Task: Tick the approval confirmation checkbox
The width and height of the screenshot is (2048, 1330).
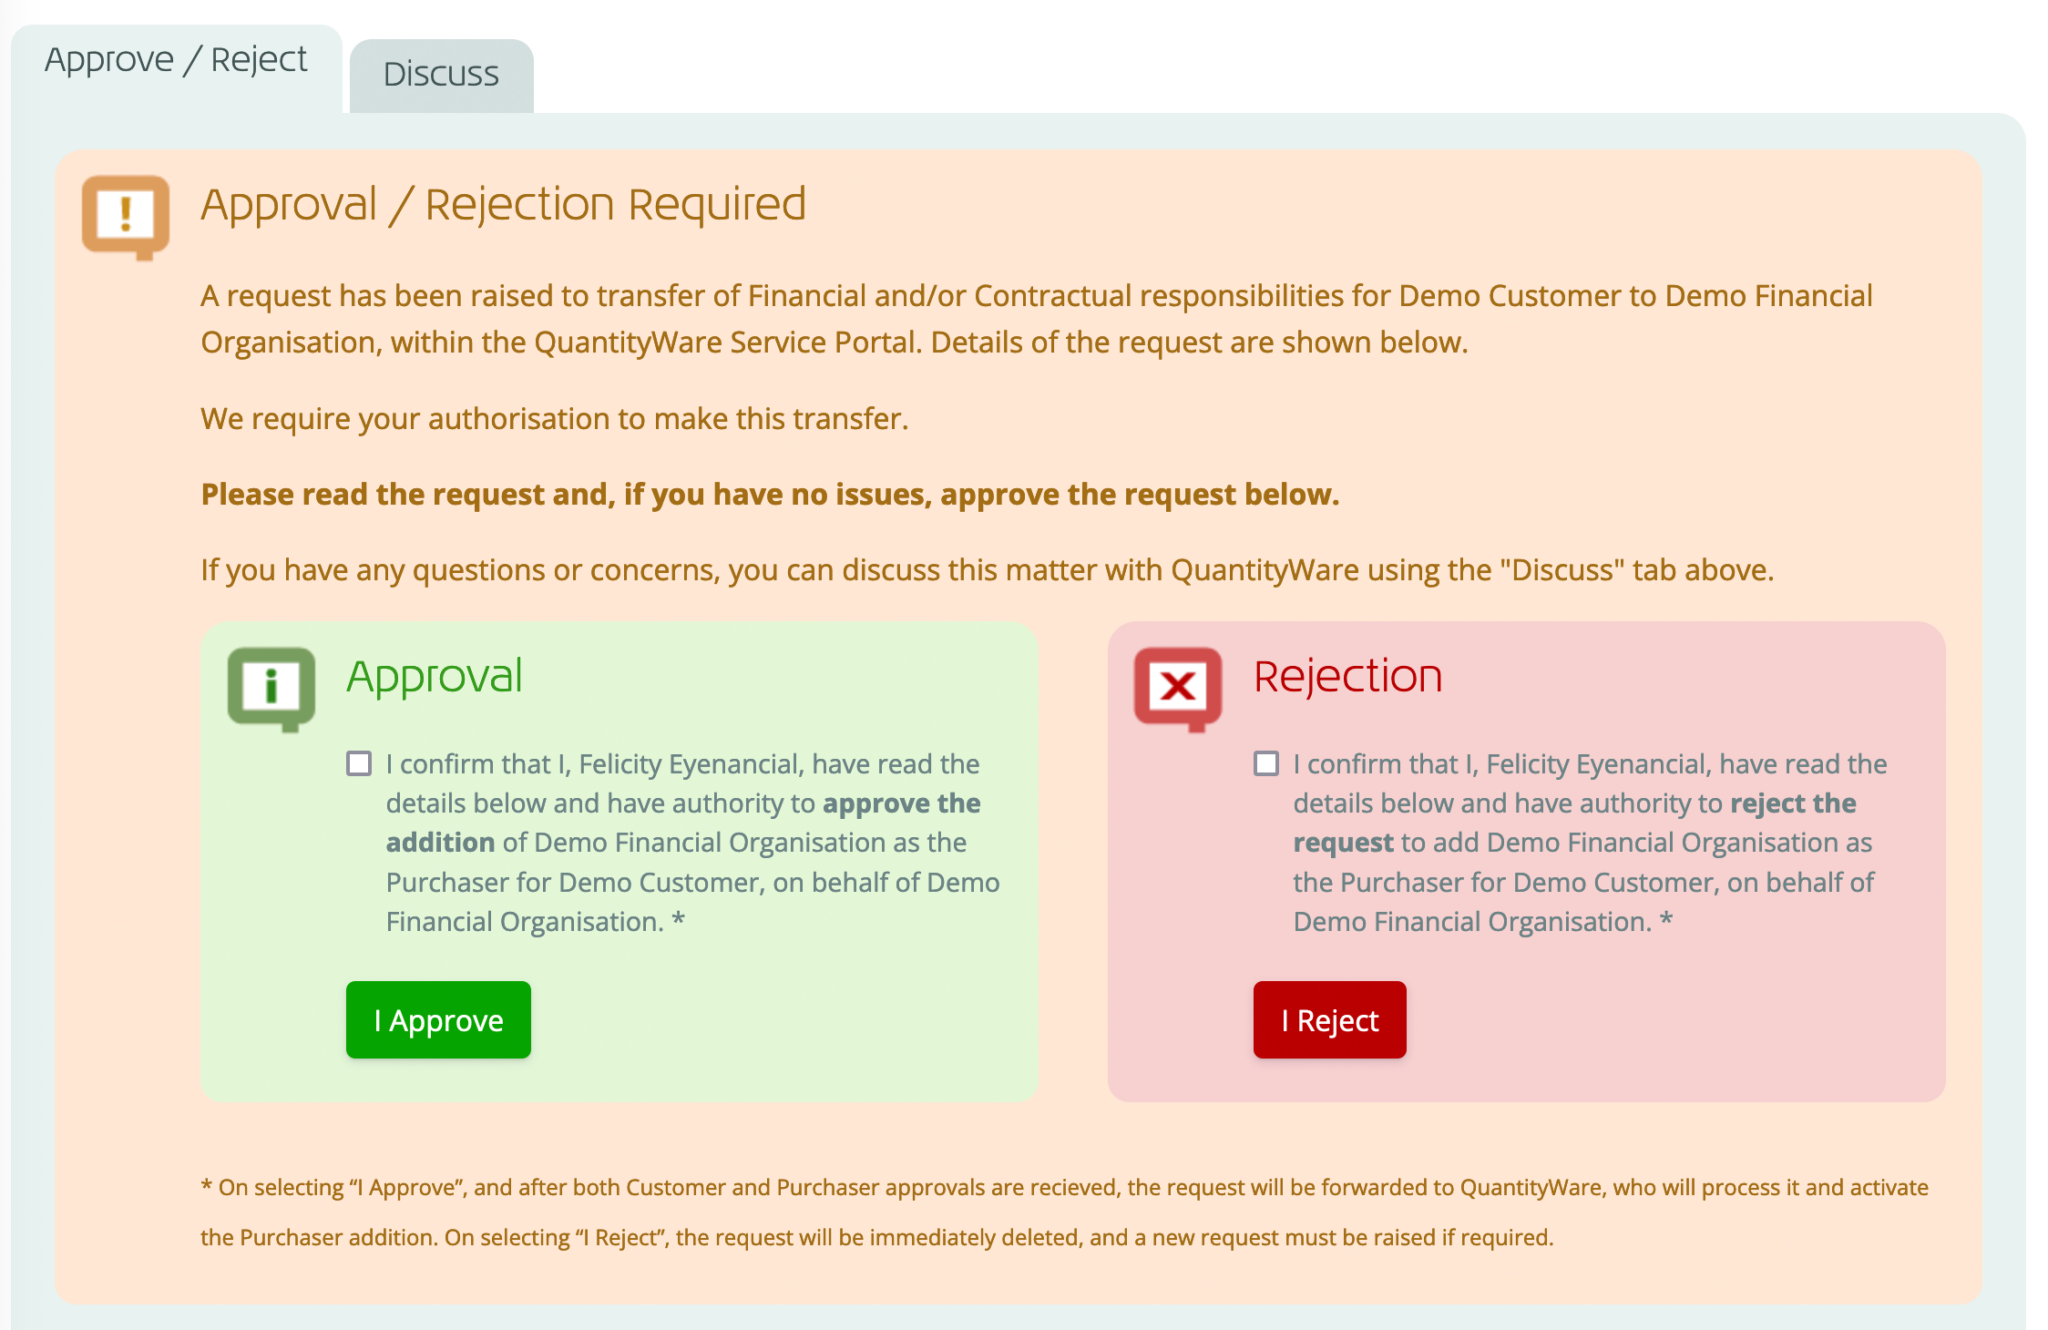Action: [359, 764]
